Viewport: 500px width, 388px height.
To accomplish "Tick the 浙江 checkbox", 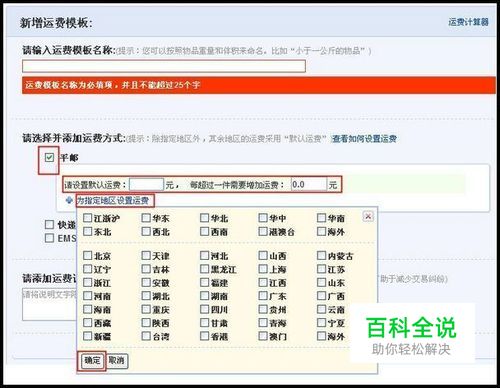I will pyautogui.click(x=87, y=283).
